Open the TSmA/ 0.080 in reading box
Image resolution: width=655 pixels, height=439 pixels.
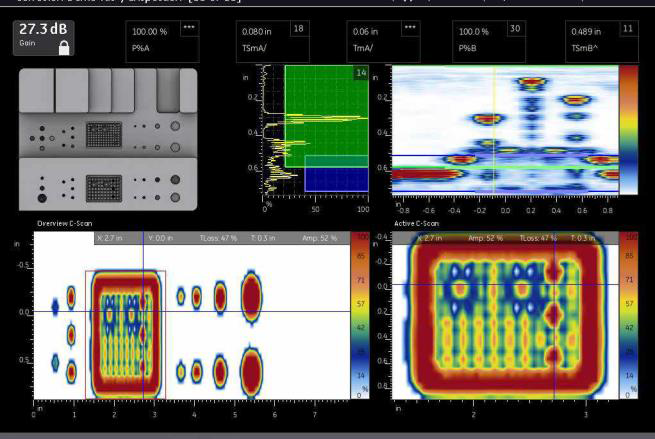pyautogui.click(x=273, y=42)
